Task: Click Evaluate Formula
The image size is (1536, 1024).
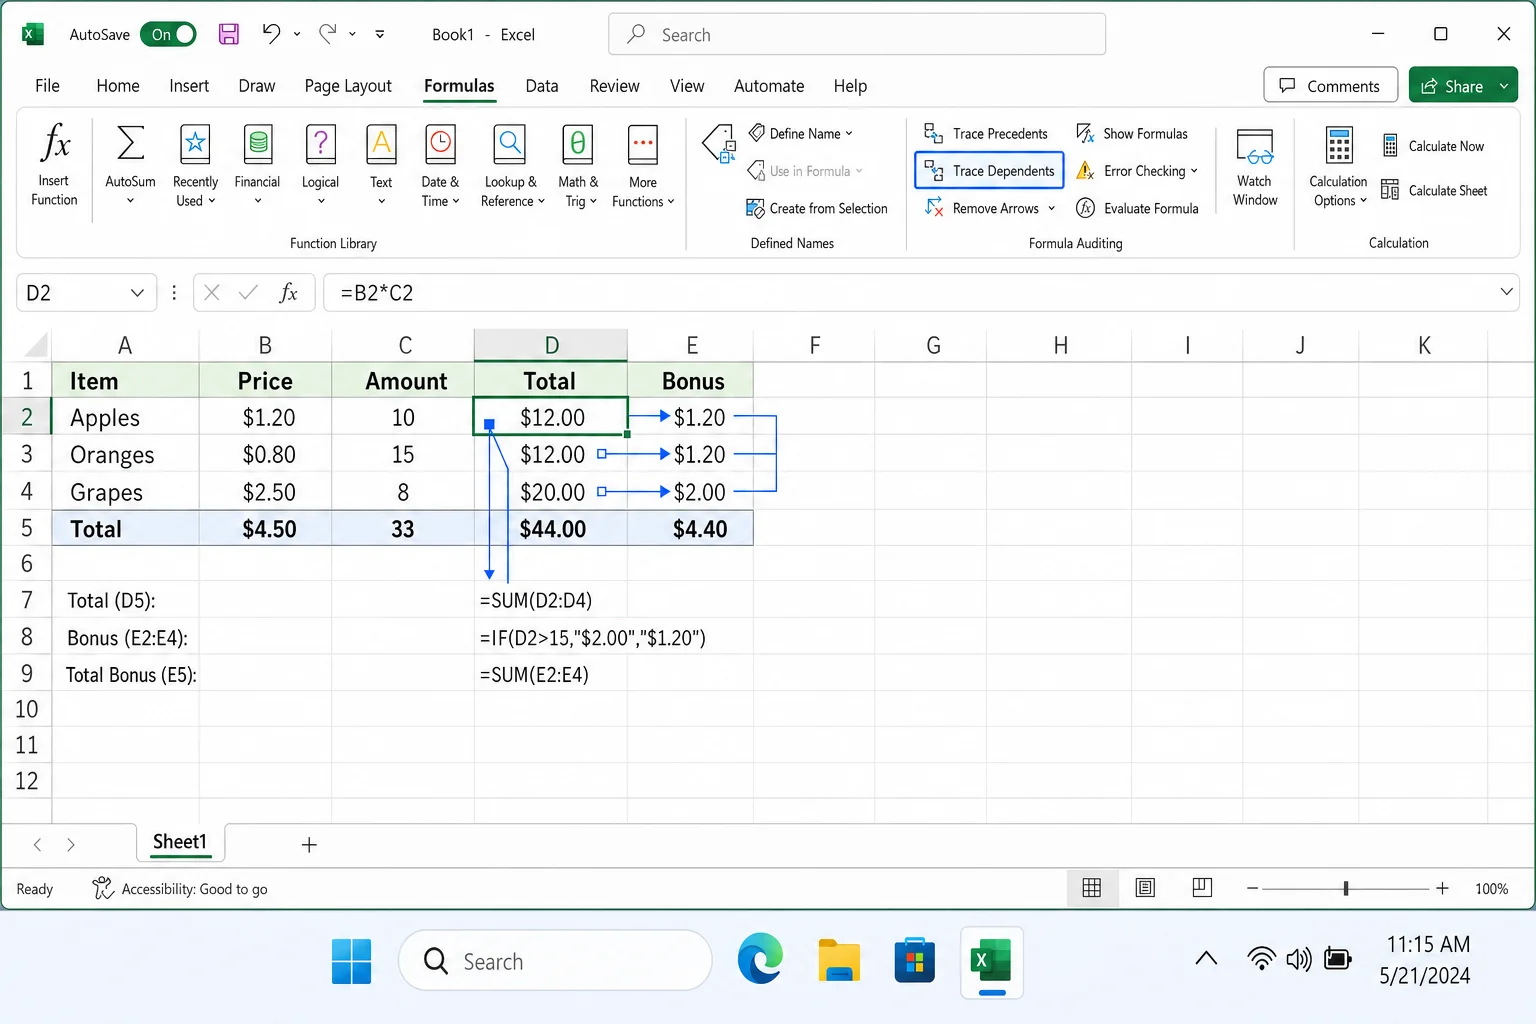Action: pos(1137,208)
